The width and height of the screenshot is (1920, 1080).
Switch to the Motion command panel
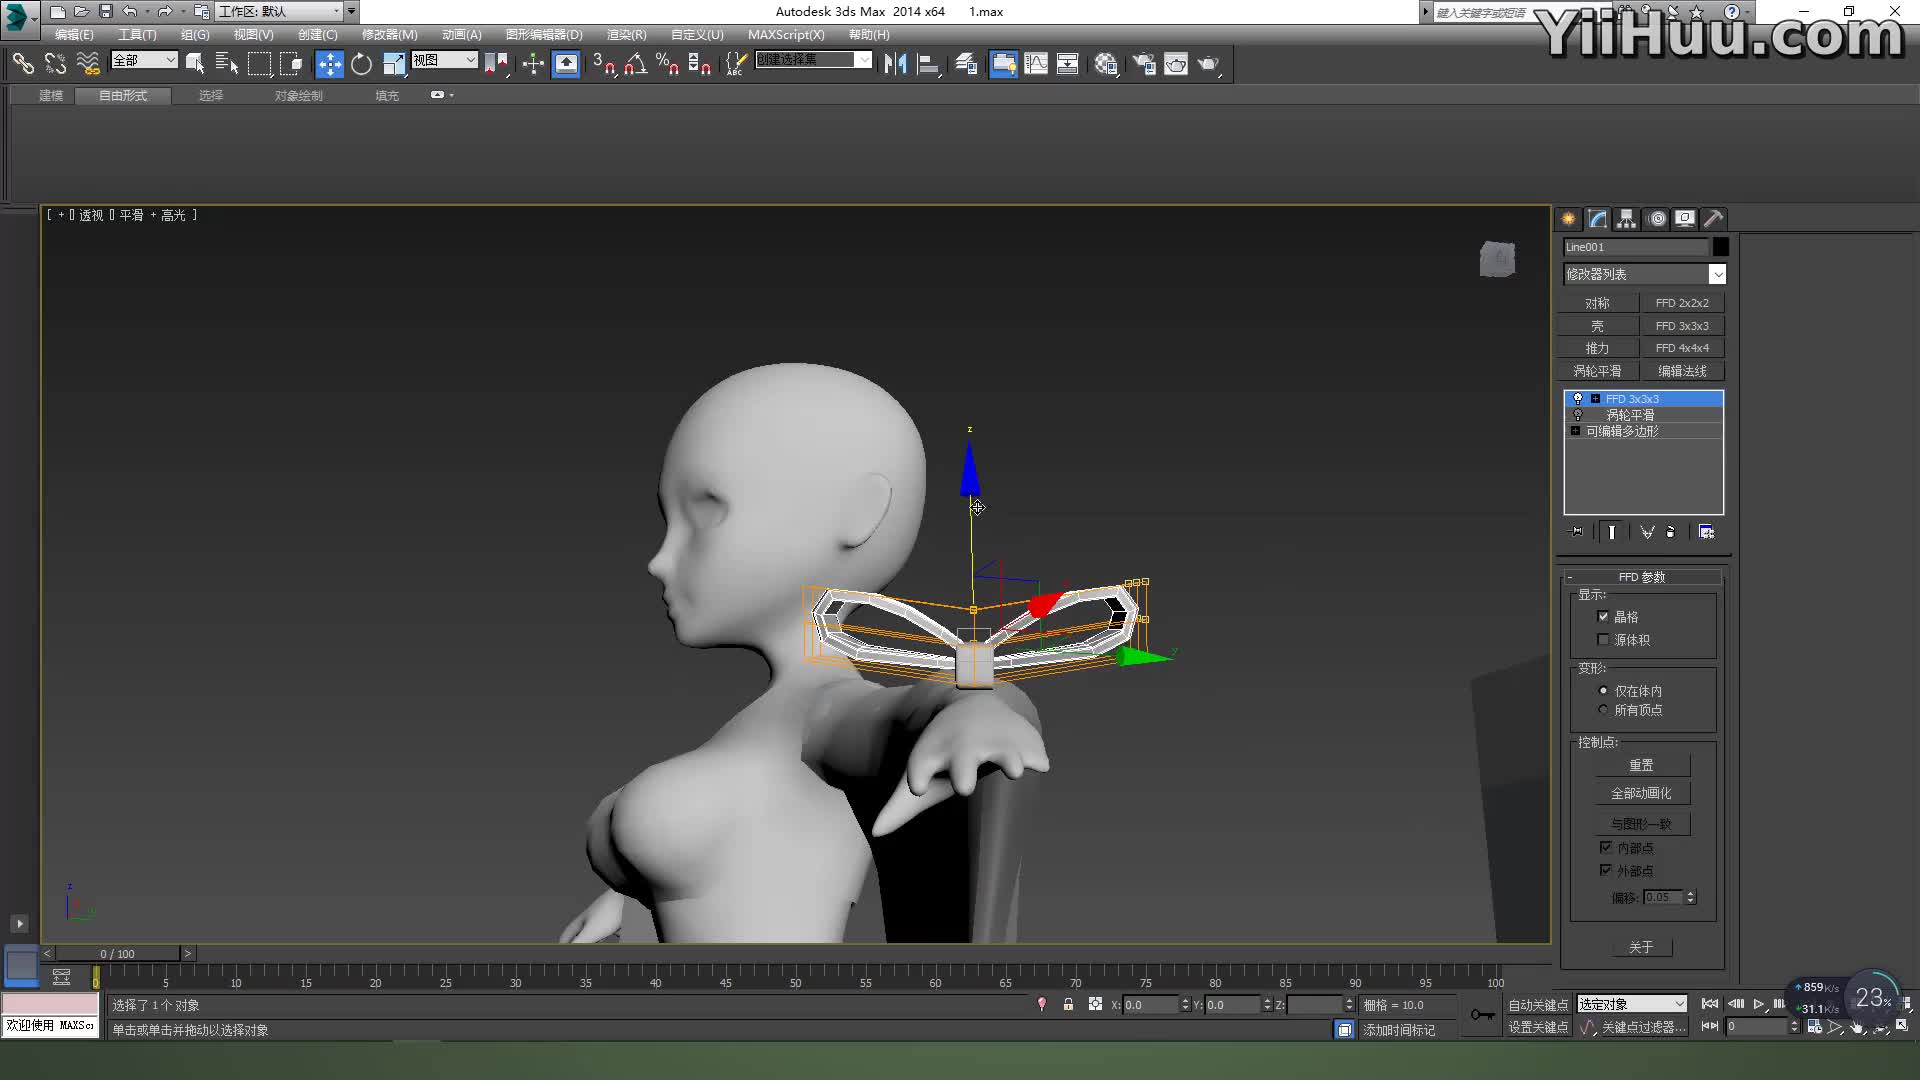[1657, 218]
